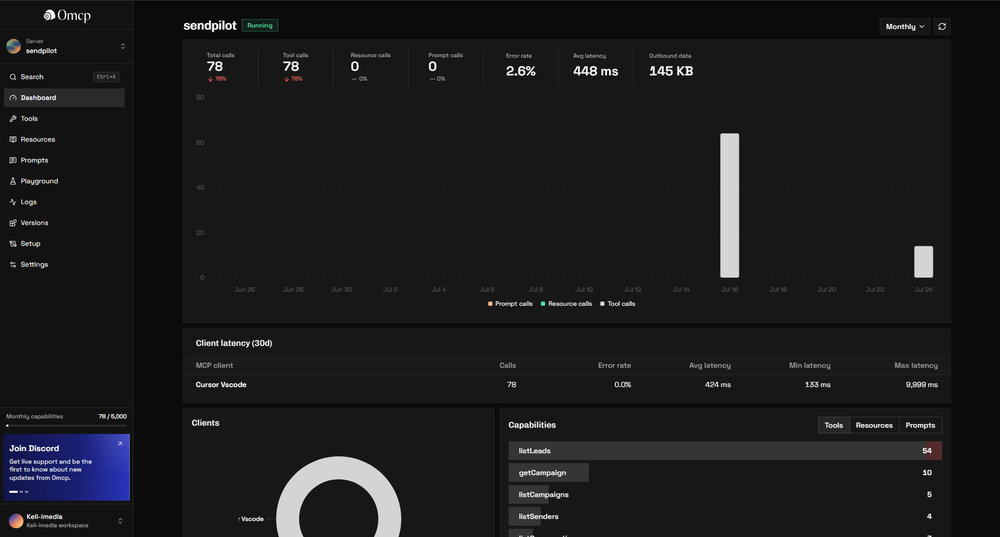
Task: Click the Discord banner carousel dots
Action: tap(18, 492)
